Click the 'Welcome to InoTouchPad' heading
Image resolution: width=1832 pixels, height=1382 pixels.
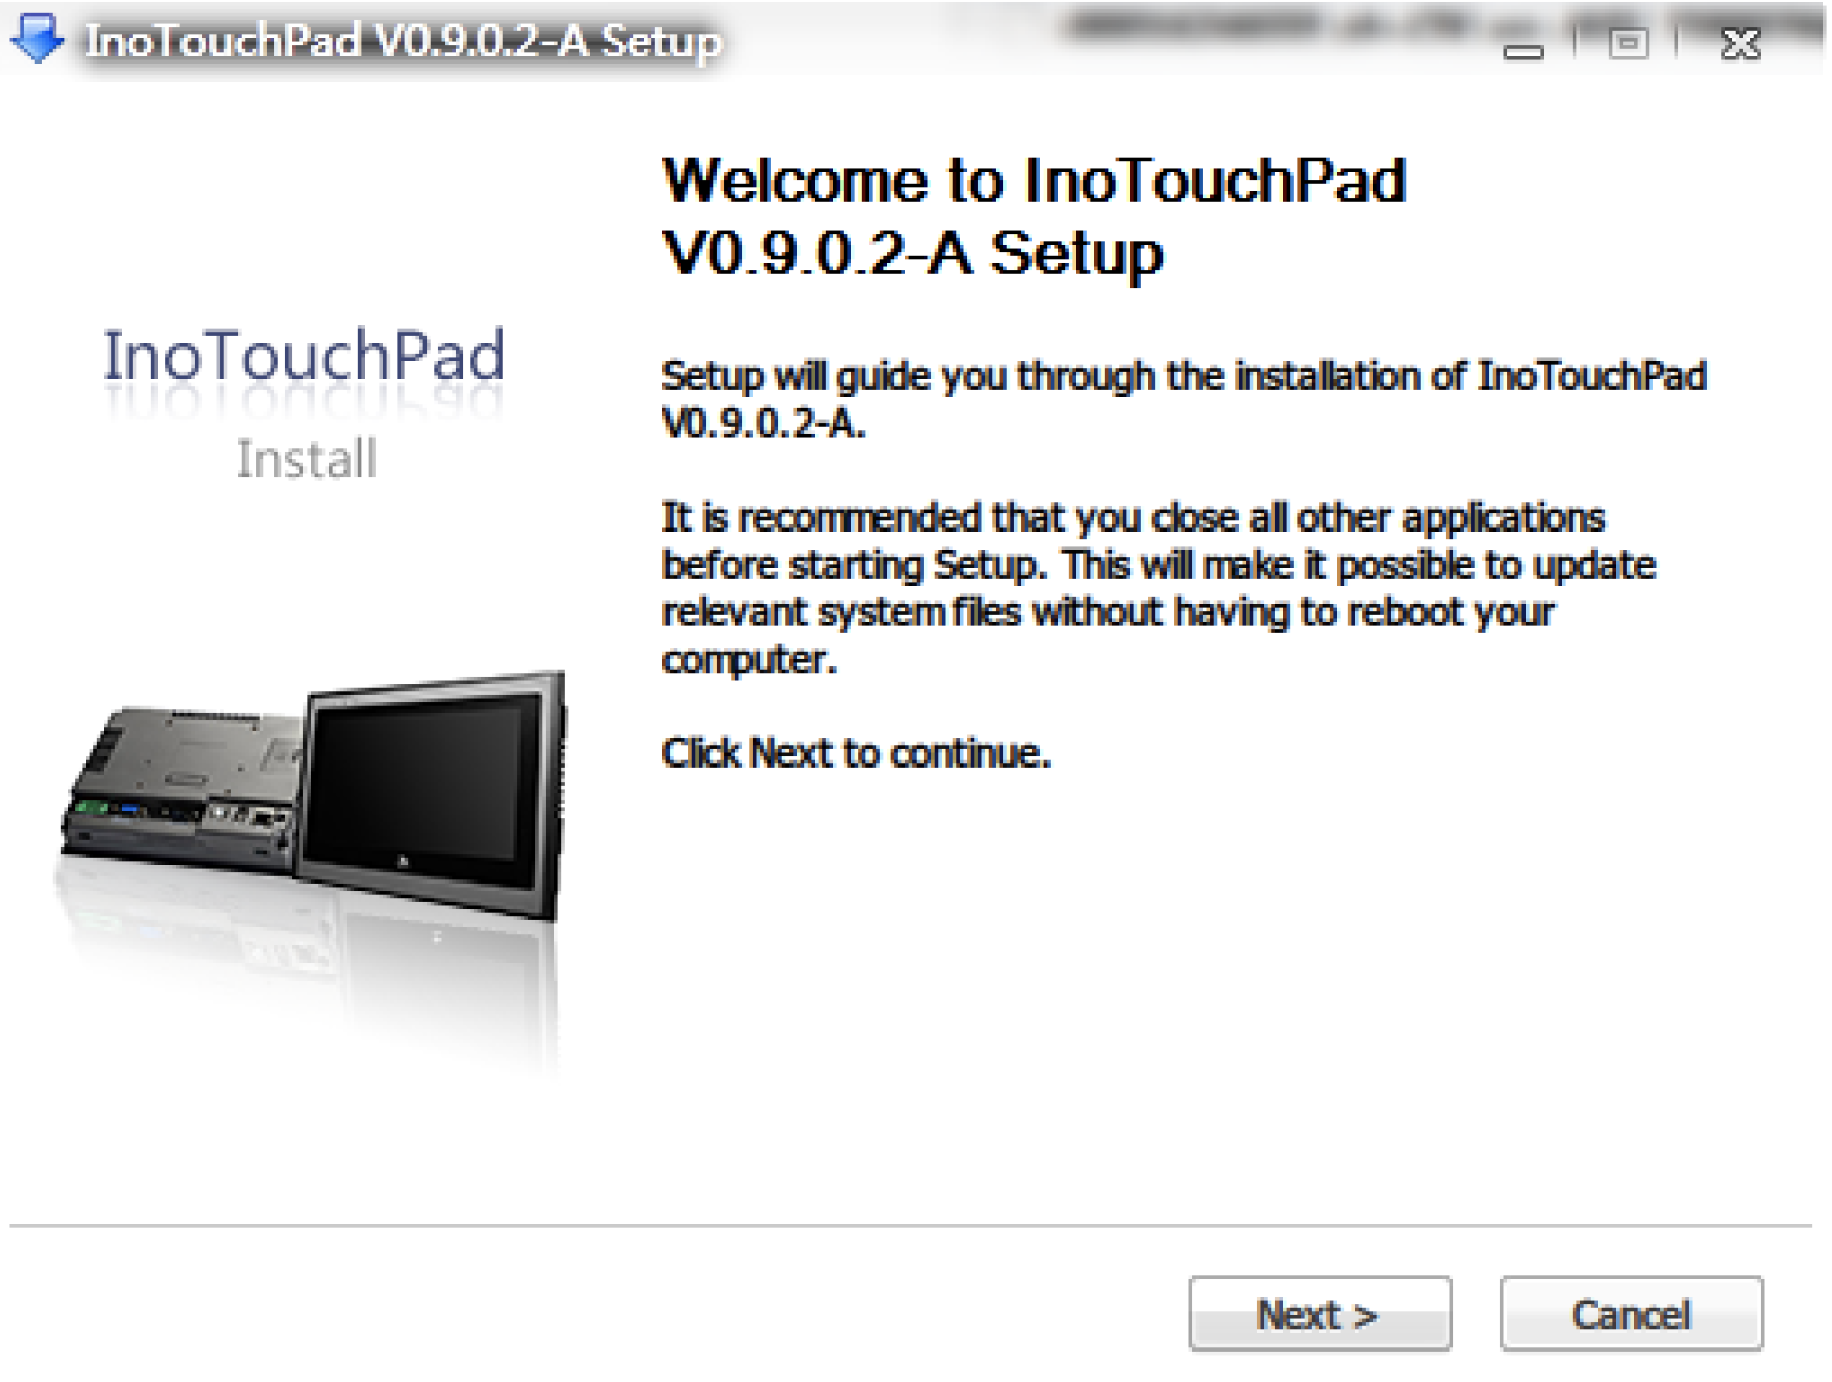tap(1034, 216)
